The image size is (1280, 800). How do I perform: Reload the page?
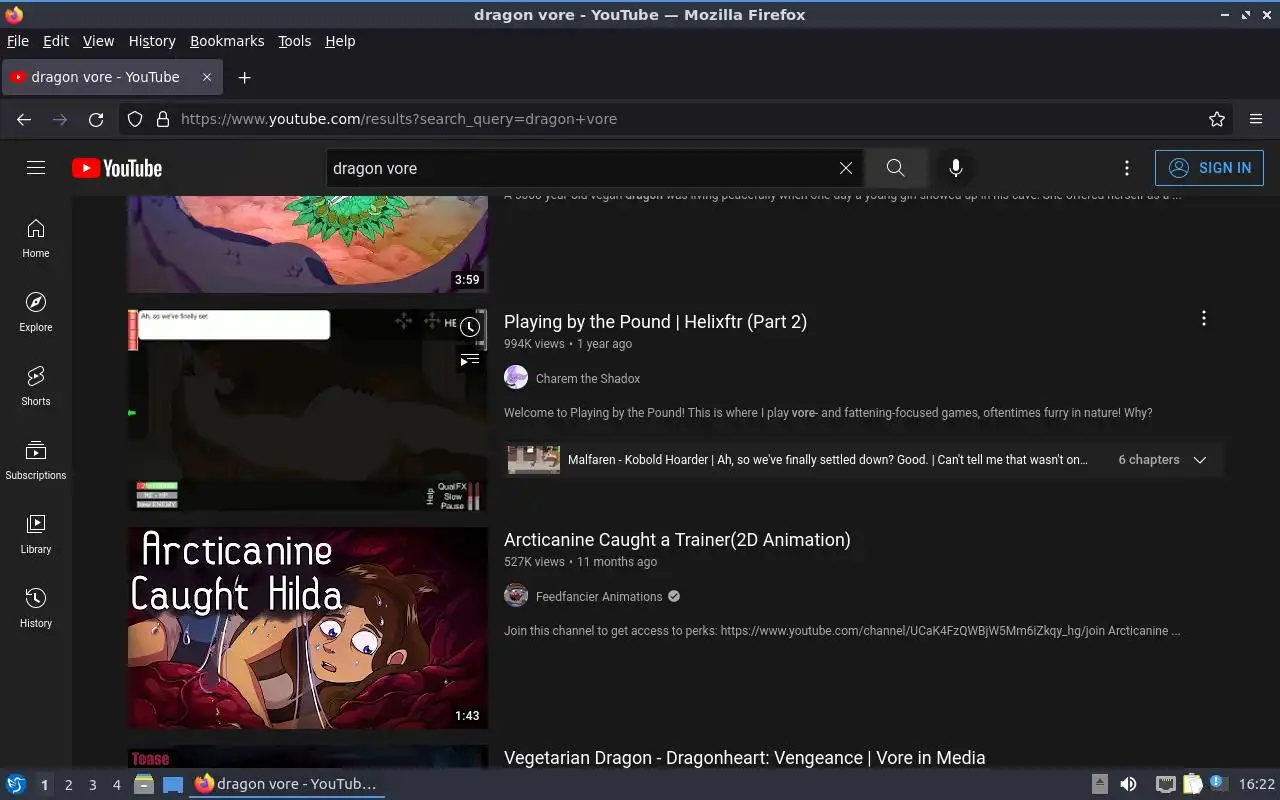(x=96, y=119)
